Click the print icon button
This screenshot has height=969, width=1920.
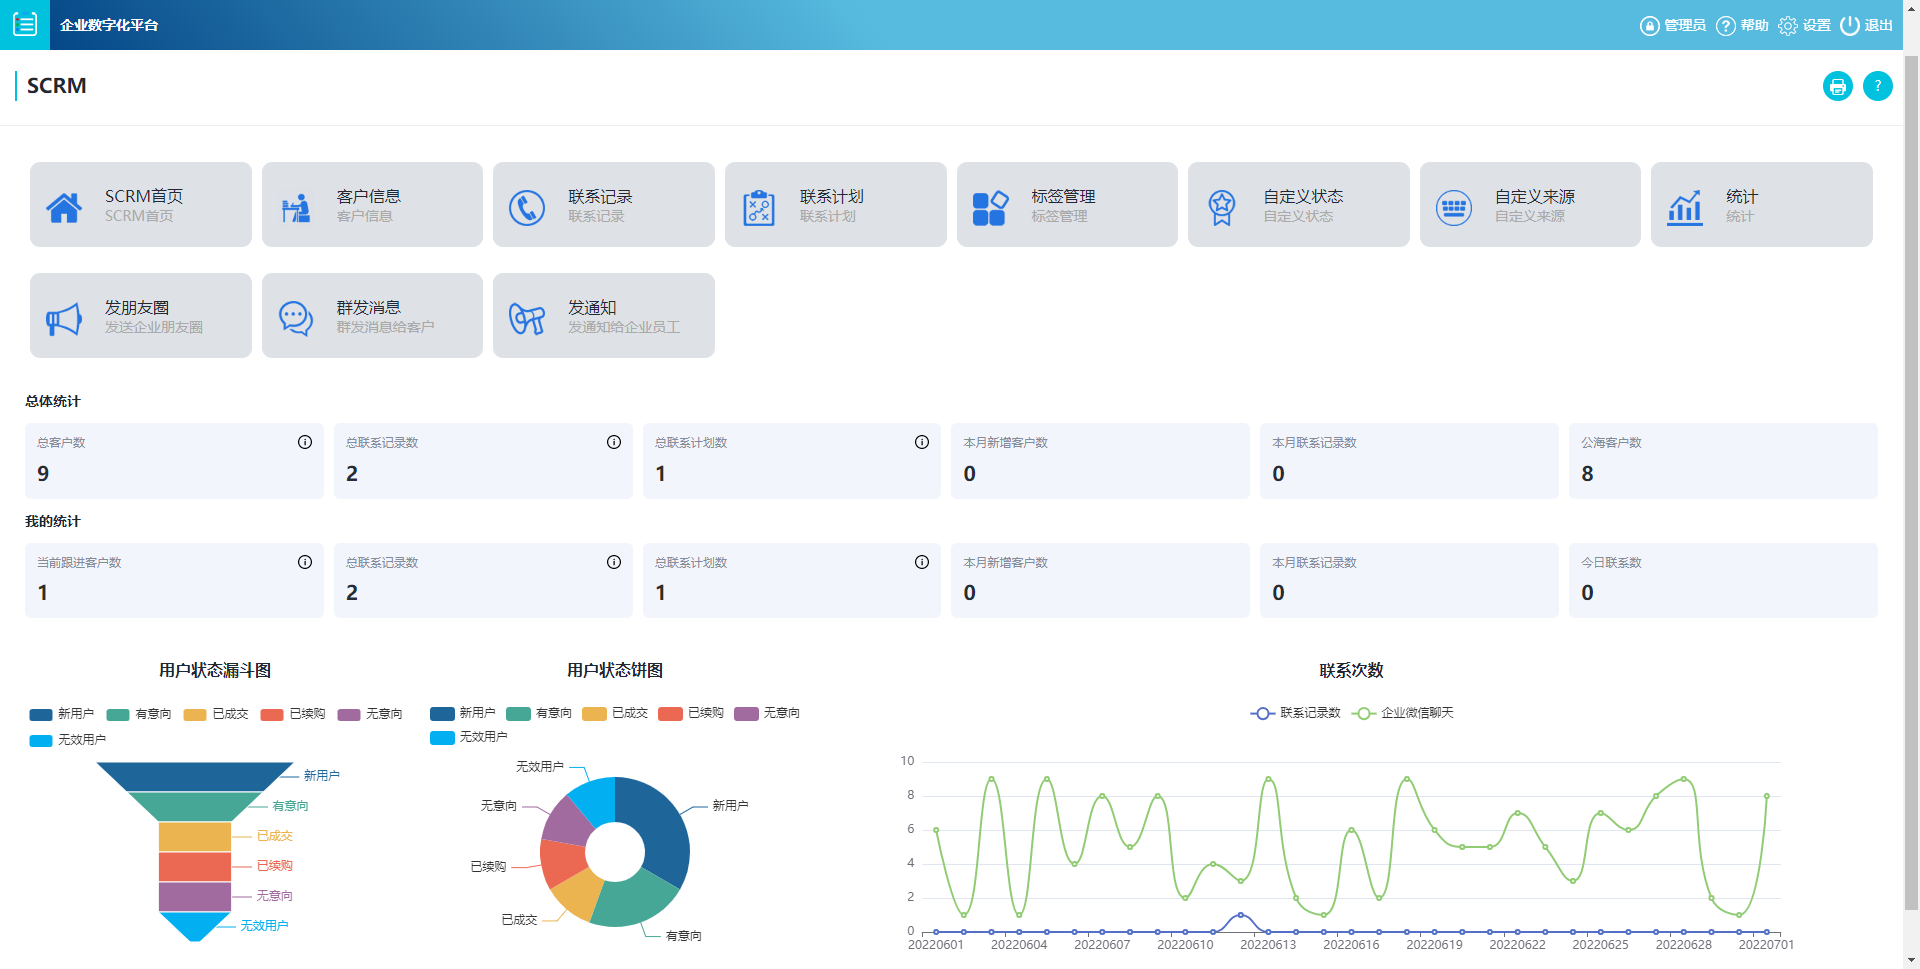pos(1838,86)
